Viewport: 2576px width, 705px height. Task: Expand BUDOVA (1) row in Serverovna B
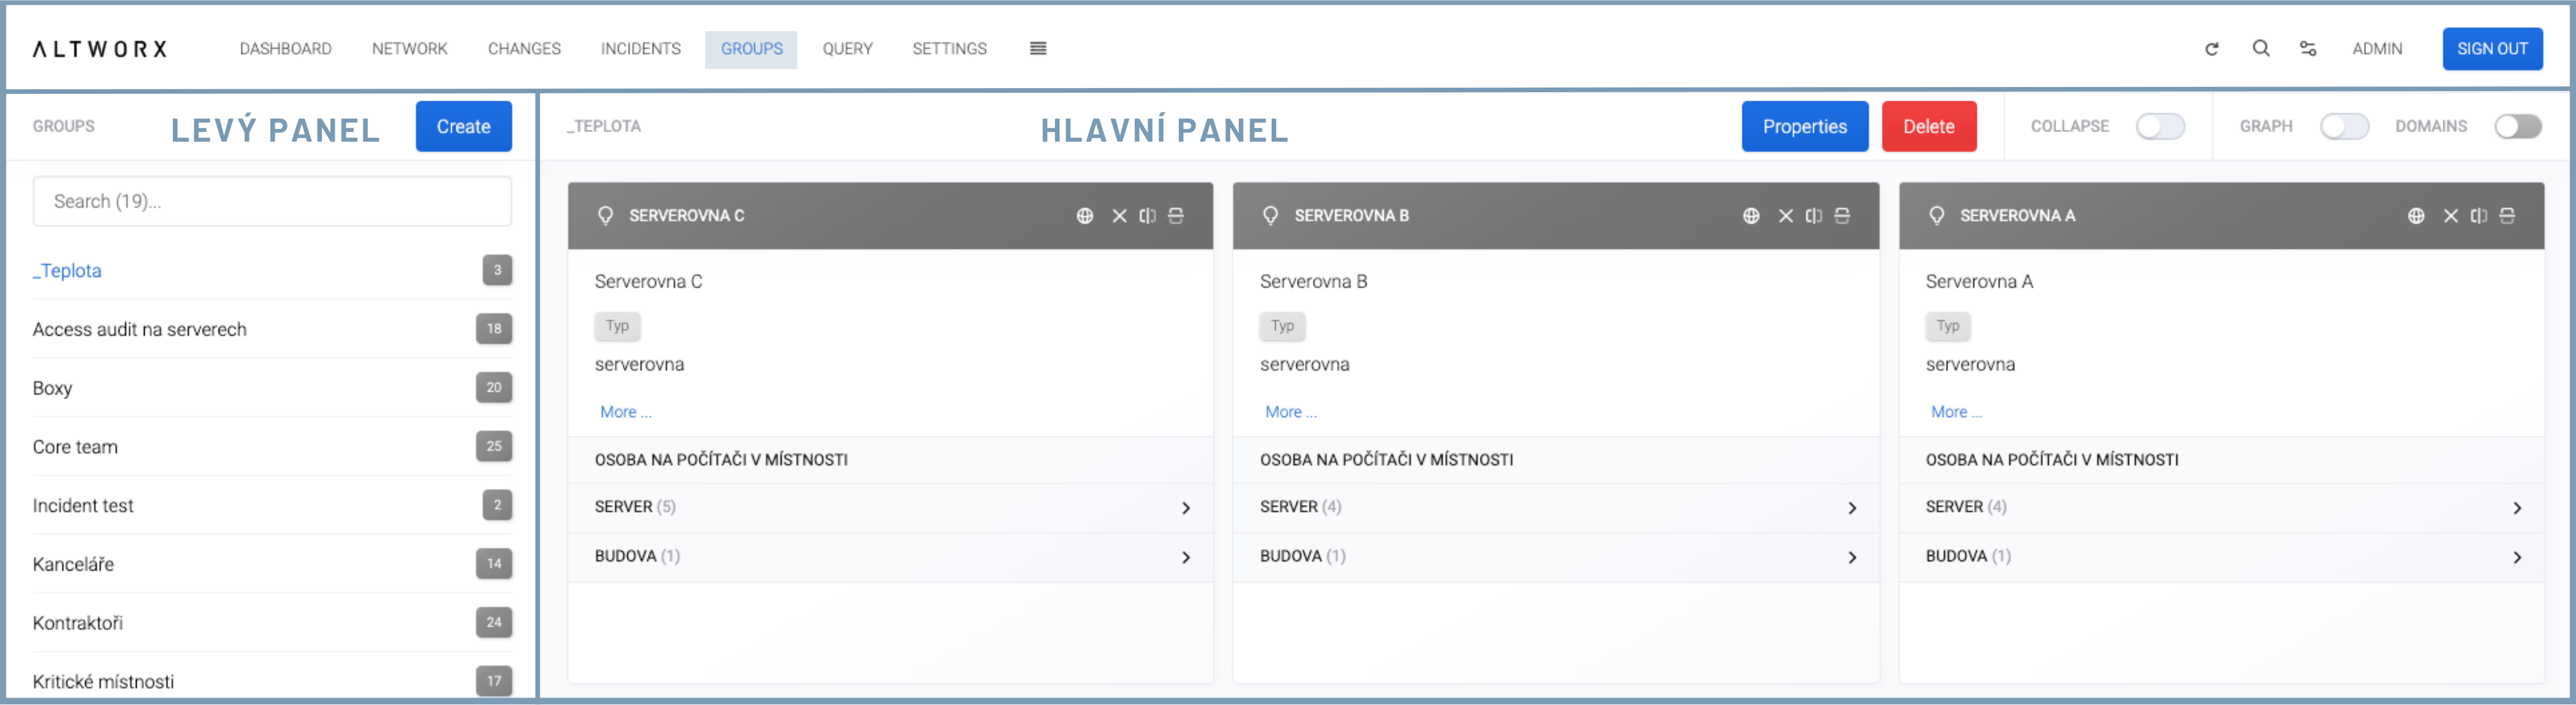pyautogui.click(x=1852, y=557)
